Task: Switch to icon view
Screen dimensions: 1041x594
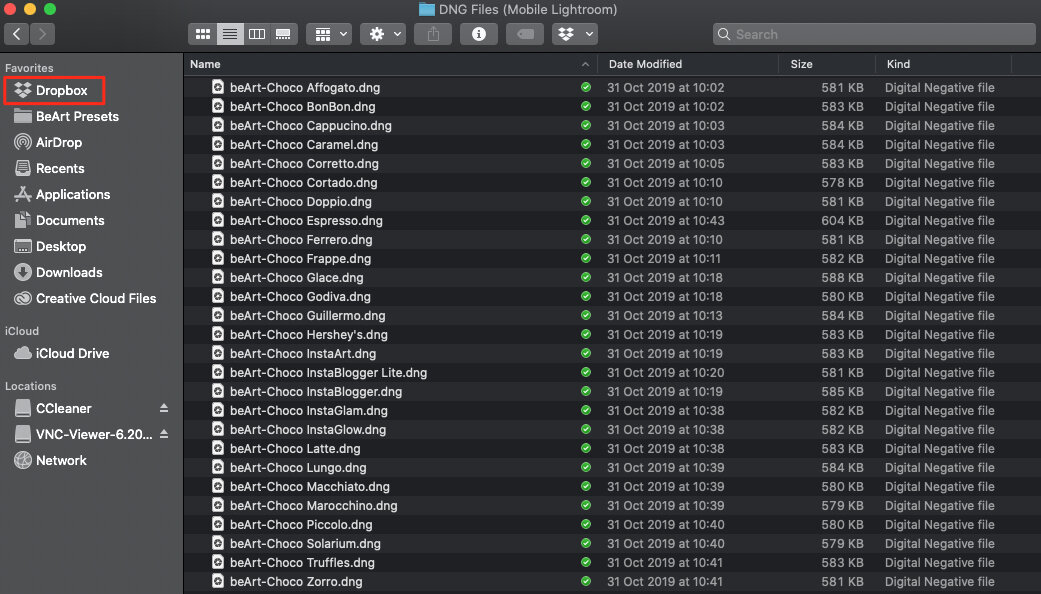Action: pyautogui.click(x=202, y=34)
